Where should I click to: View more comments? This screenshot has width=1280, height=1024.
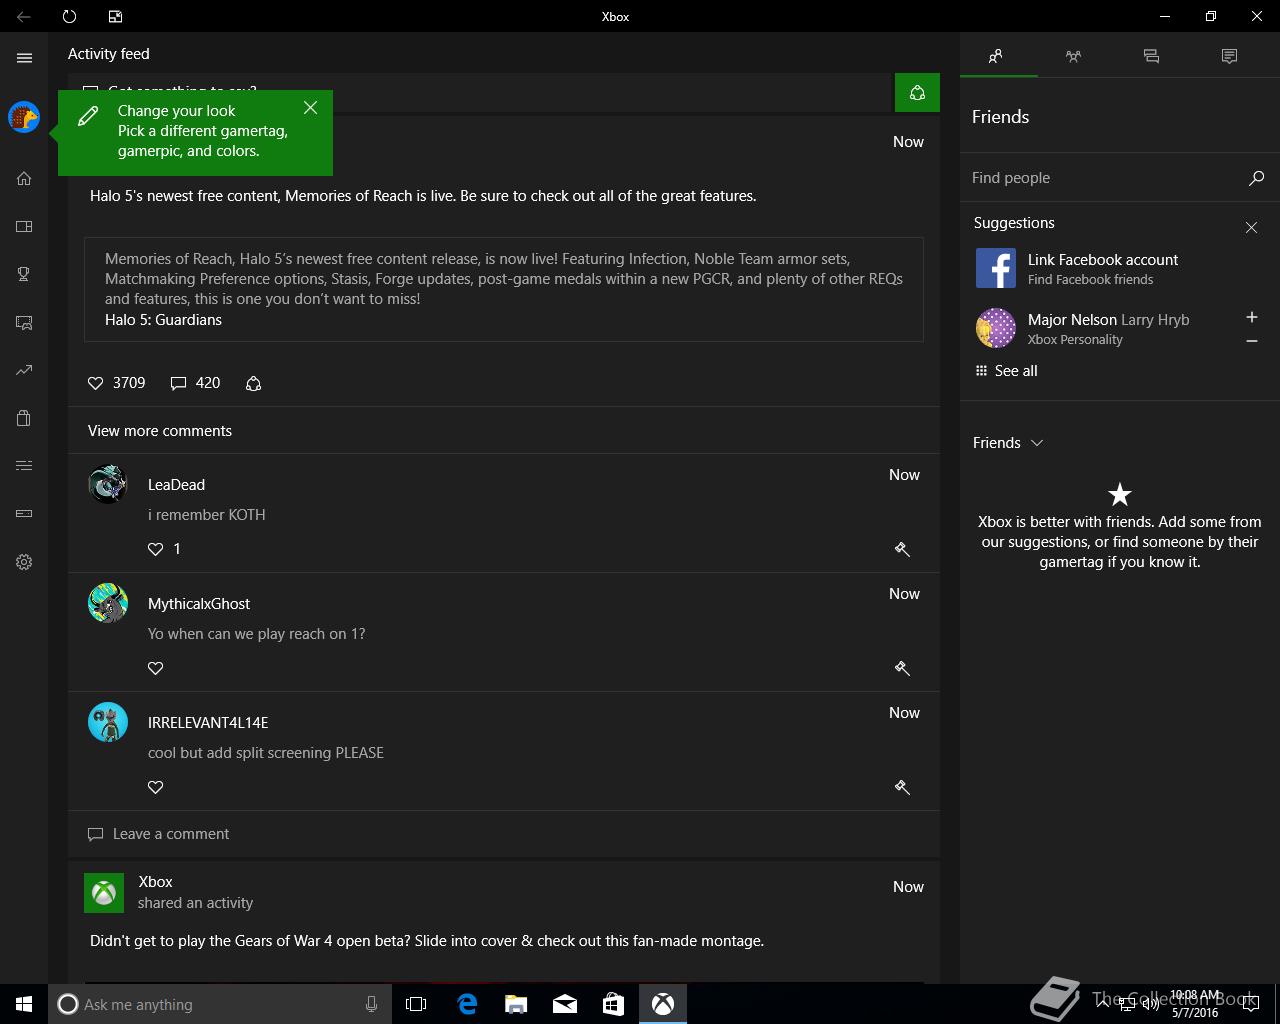click(x=160, y=431)
